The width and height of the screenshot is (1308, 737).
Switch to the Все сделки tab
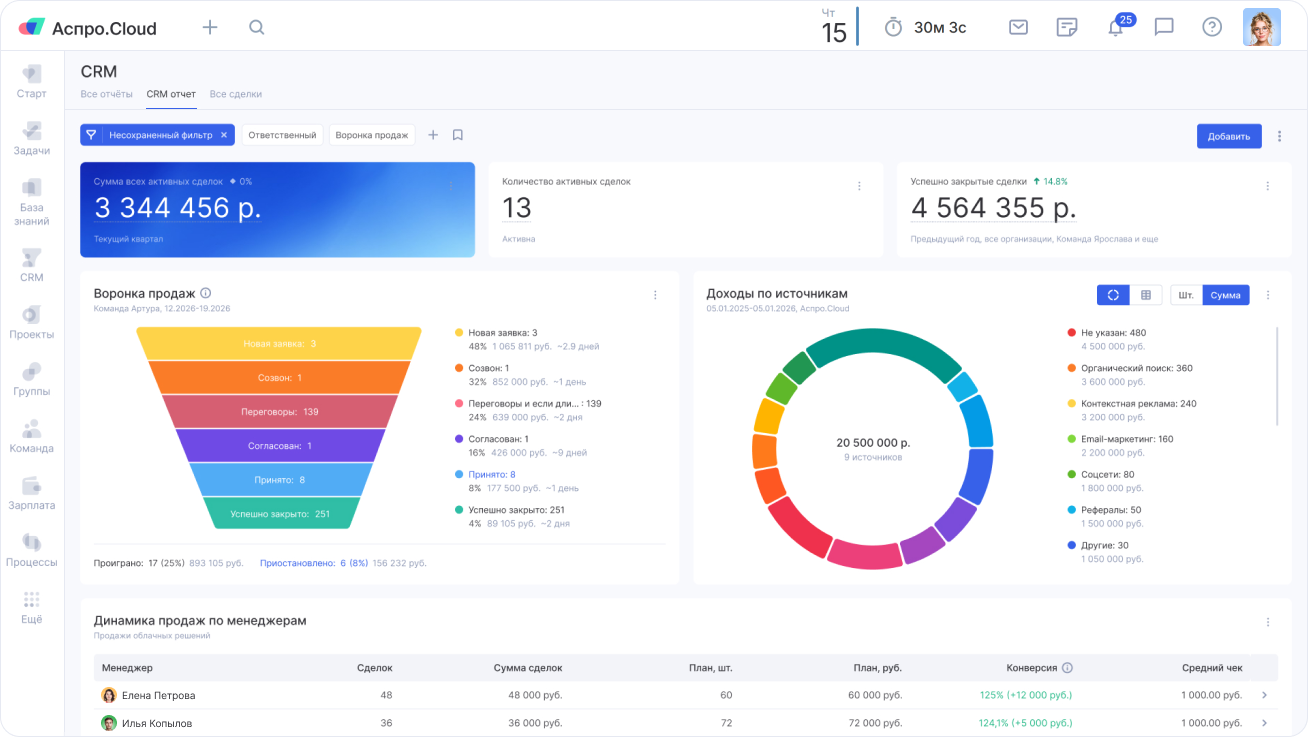[236, 94]
